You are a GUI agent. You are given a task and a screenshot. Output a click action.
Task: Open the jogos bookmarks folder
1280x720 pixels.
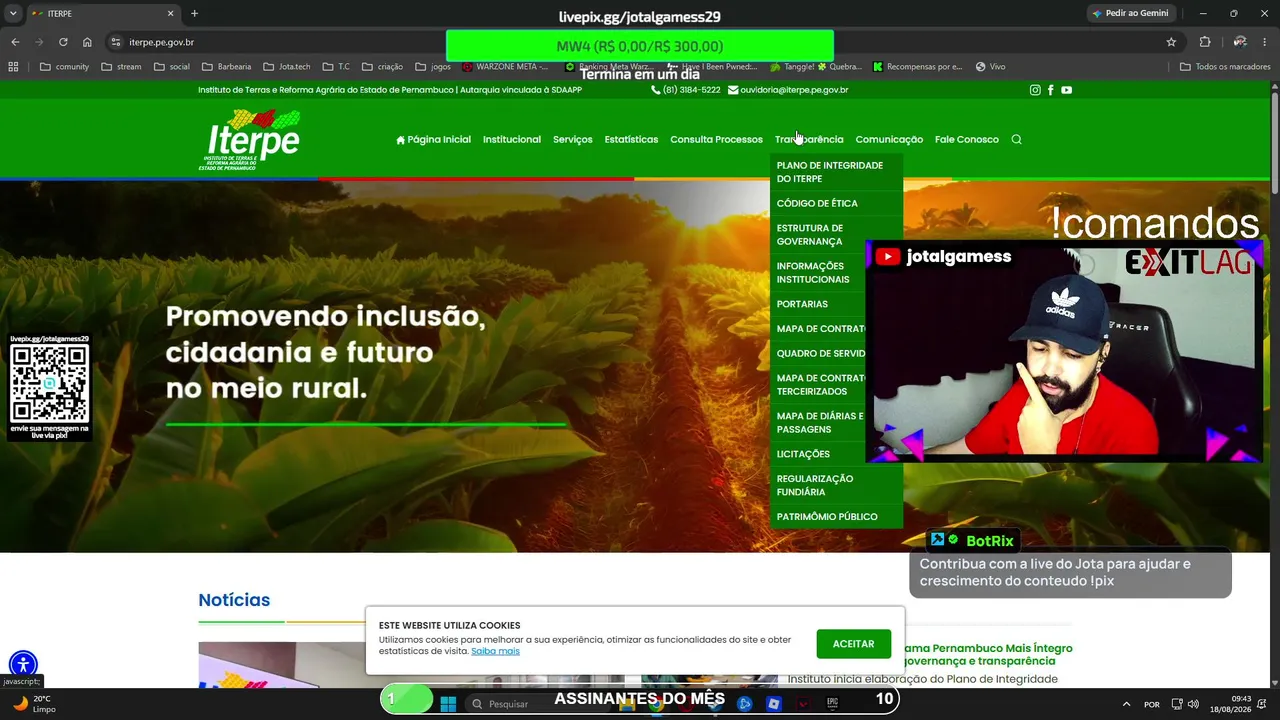(x=433, y=67)
